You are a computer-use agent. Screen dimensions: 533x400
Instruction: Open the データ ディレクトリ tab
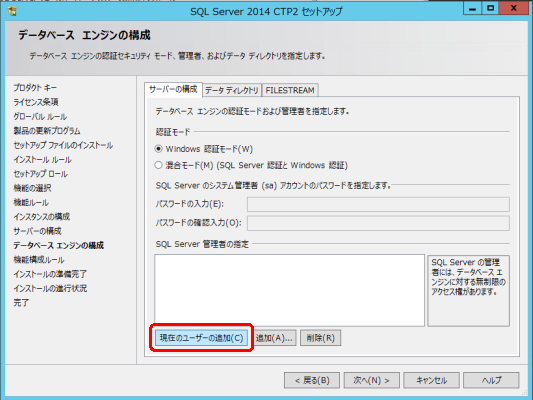[232, 90]
